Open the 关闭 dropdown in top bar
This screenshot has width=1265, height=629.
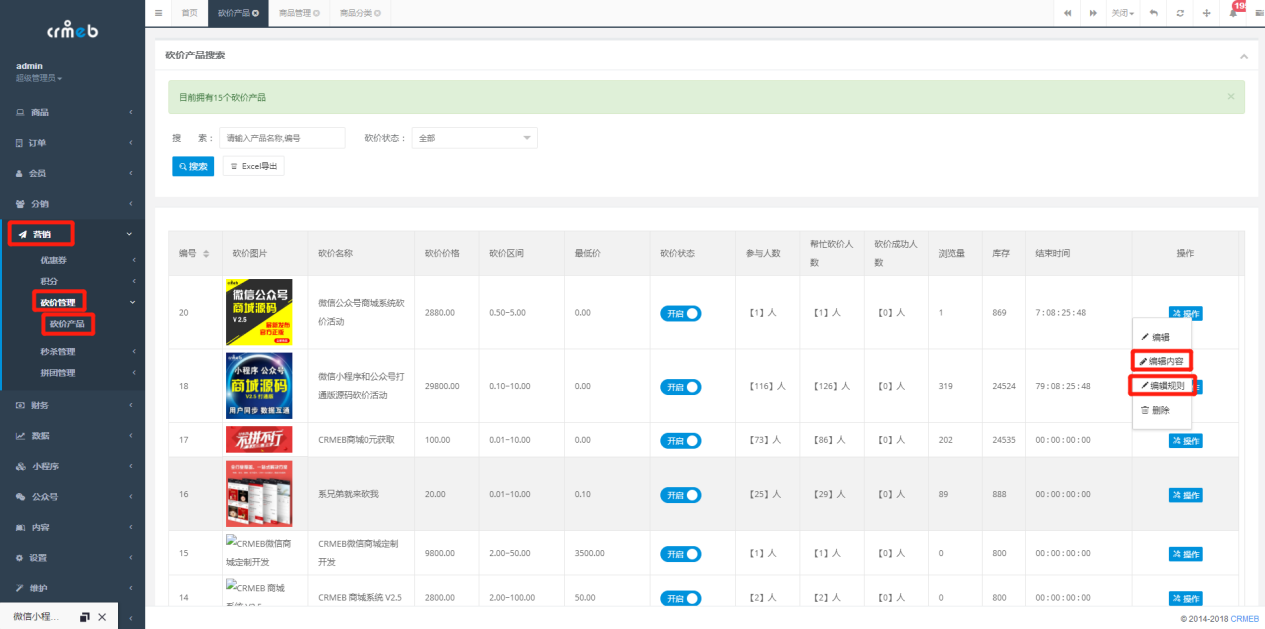(x=1124, y=13)
